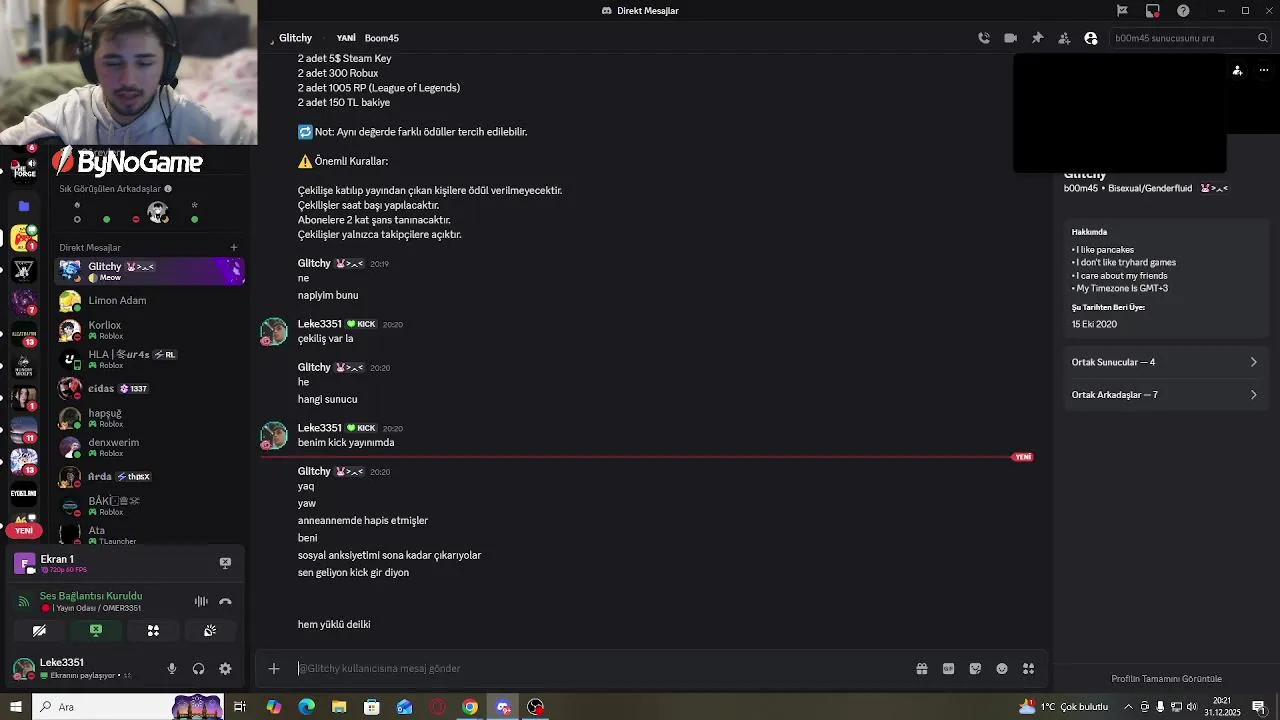Select the Glitchy conversation in DM list
The width and height of the screenshot is (1280, 720).
click(x=149, y=271)
